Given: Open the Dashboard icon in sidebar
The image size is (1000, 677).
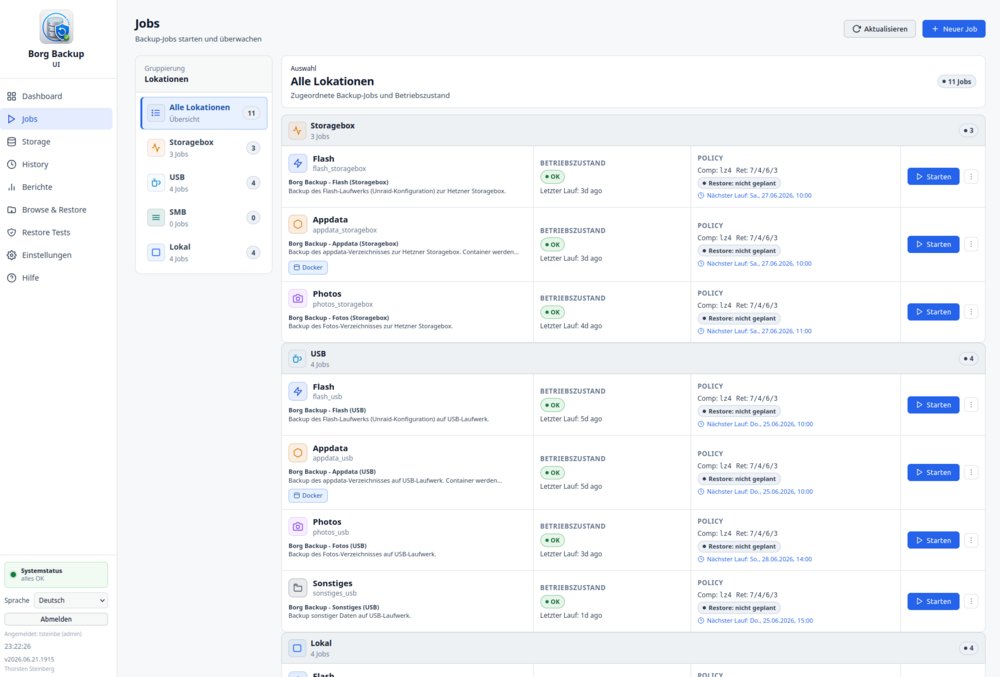Looking at the screenshot, I should tap(11, 96).
